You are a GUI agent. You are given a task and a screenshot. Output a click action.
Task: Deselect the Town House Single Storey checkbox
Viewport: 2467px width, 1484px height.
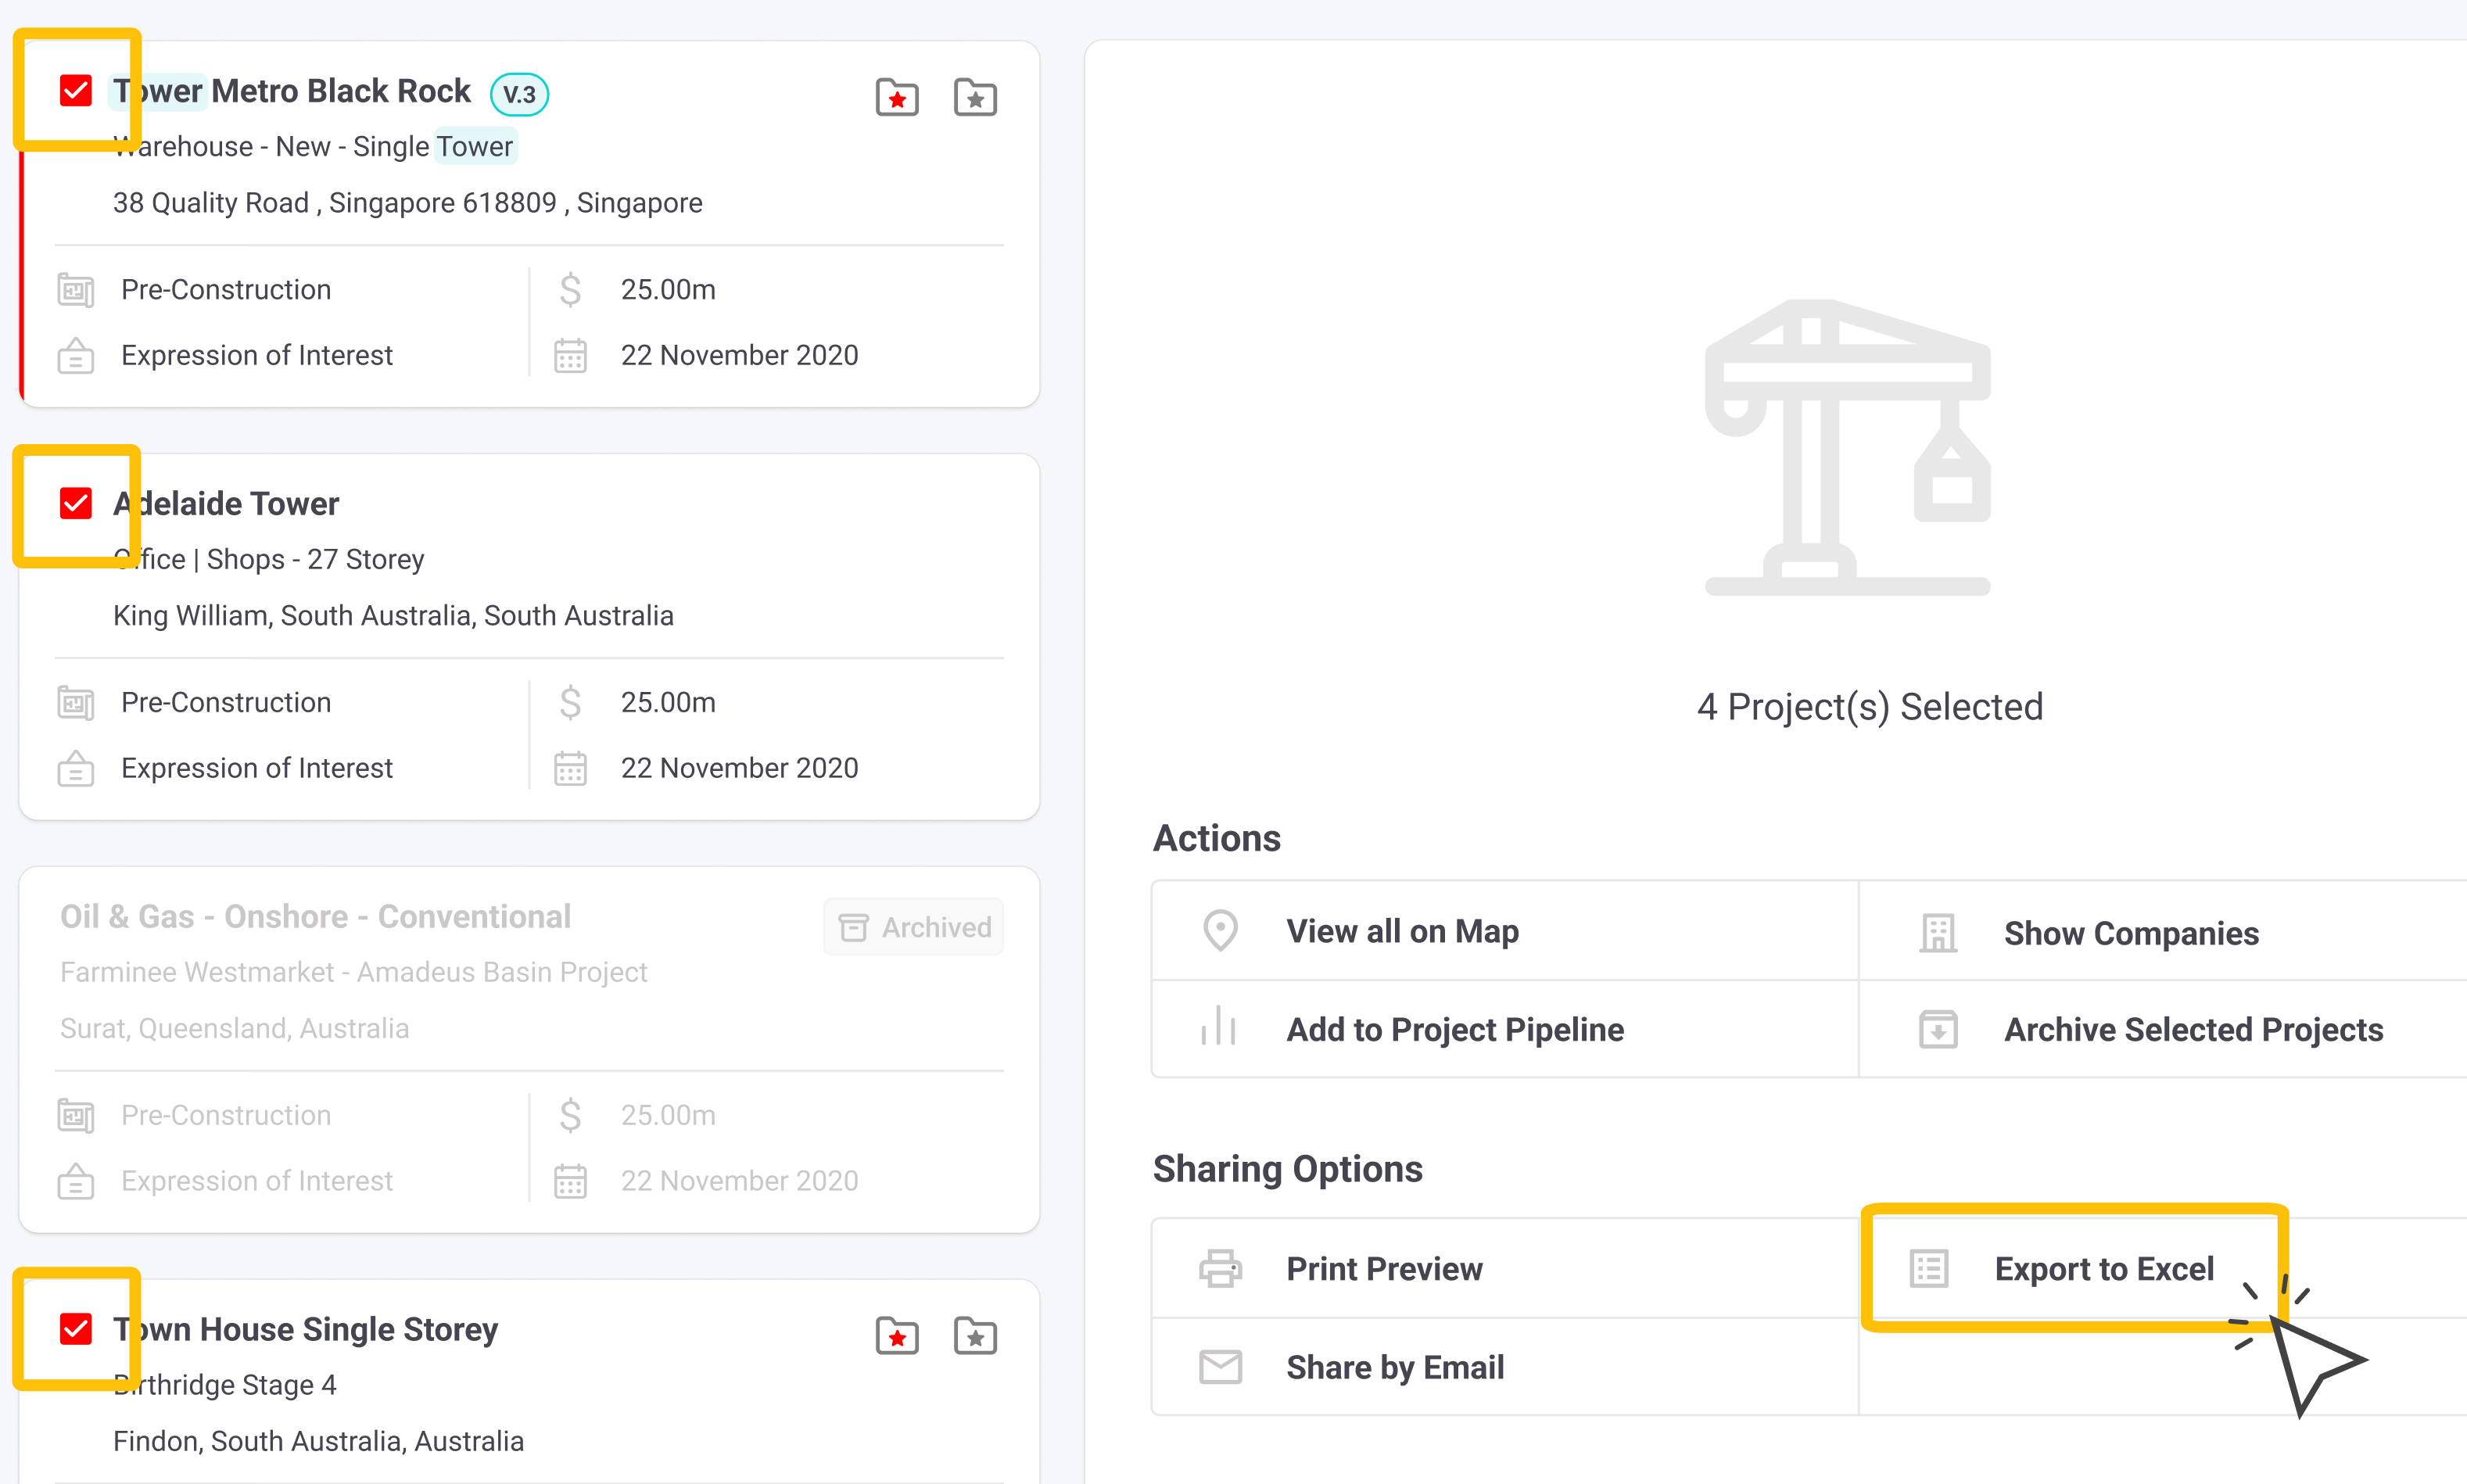point(76,1329)
